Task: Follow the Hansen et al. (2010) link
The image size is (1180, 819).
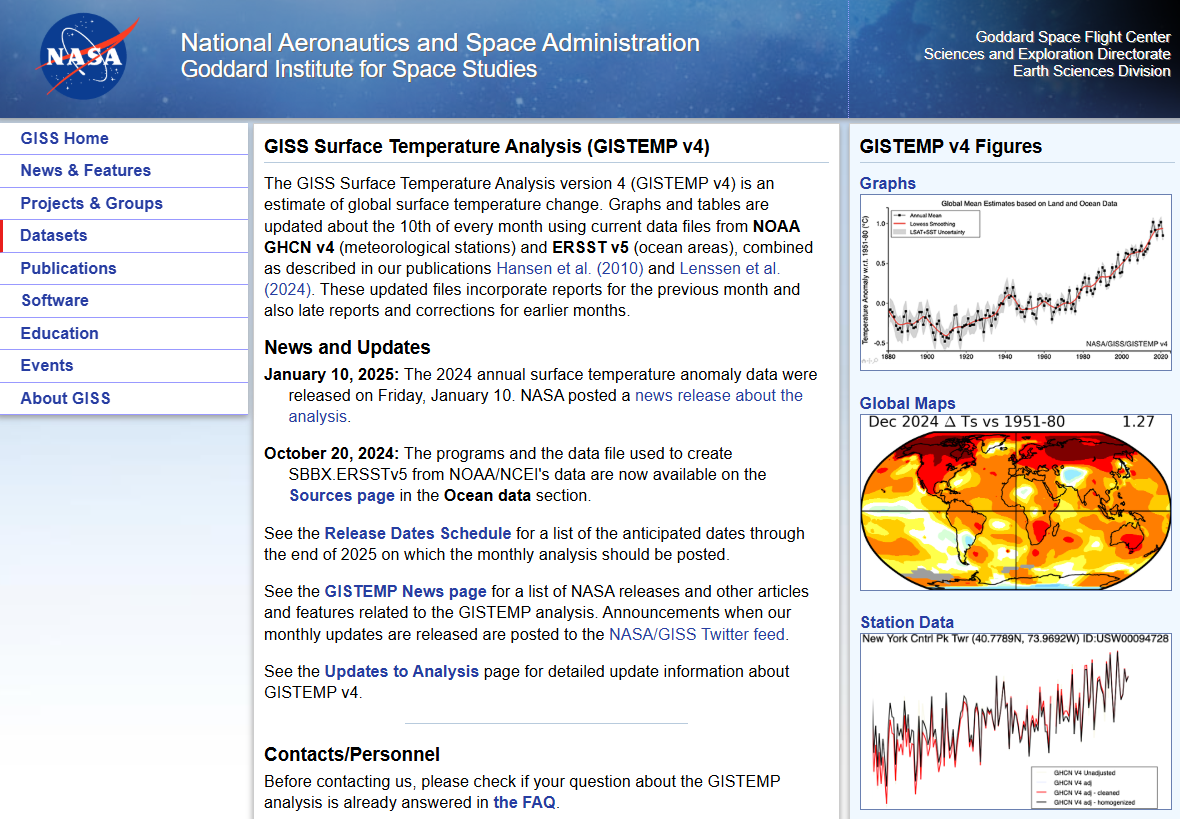Action: [570, 269]
